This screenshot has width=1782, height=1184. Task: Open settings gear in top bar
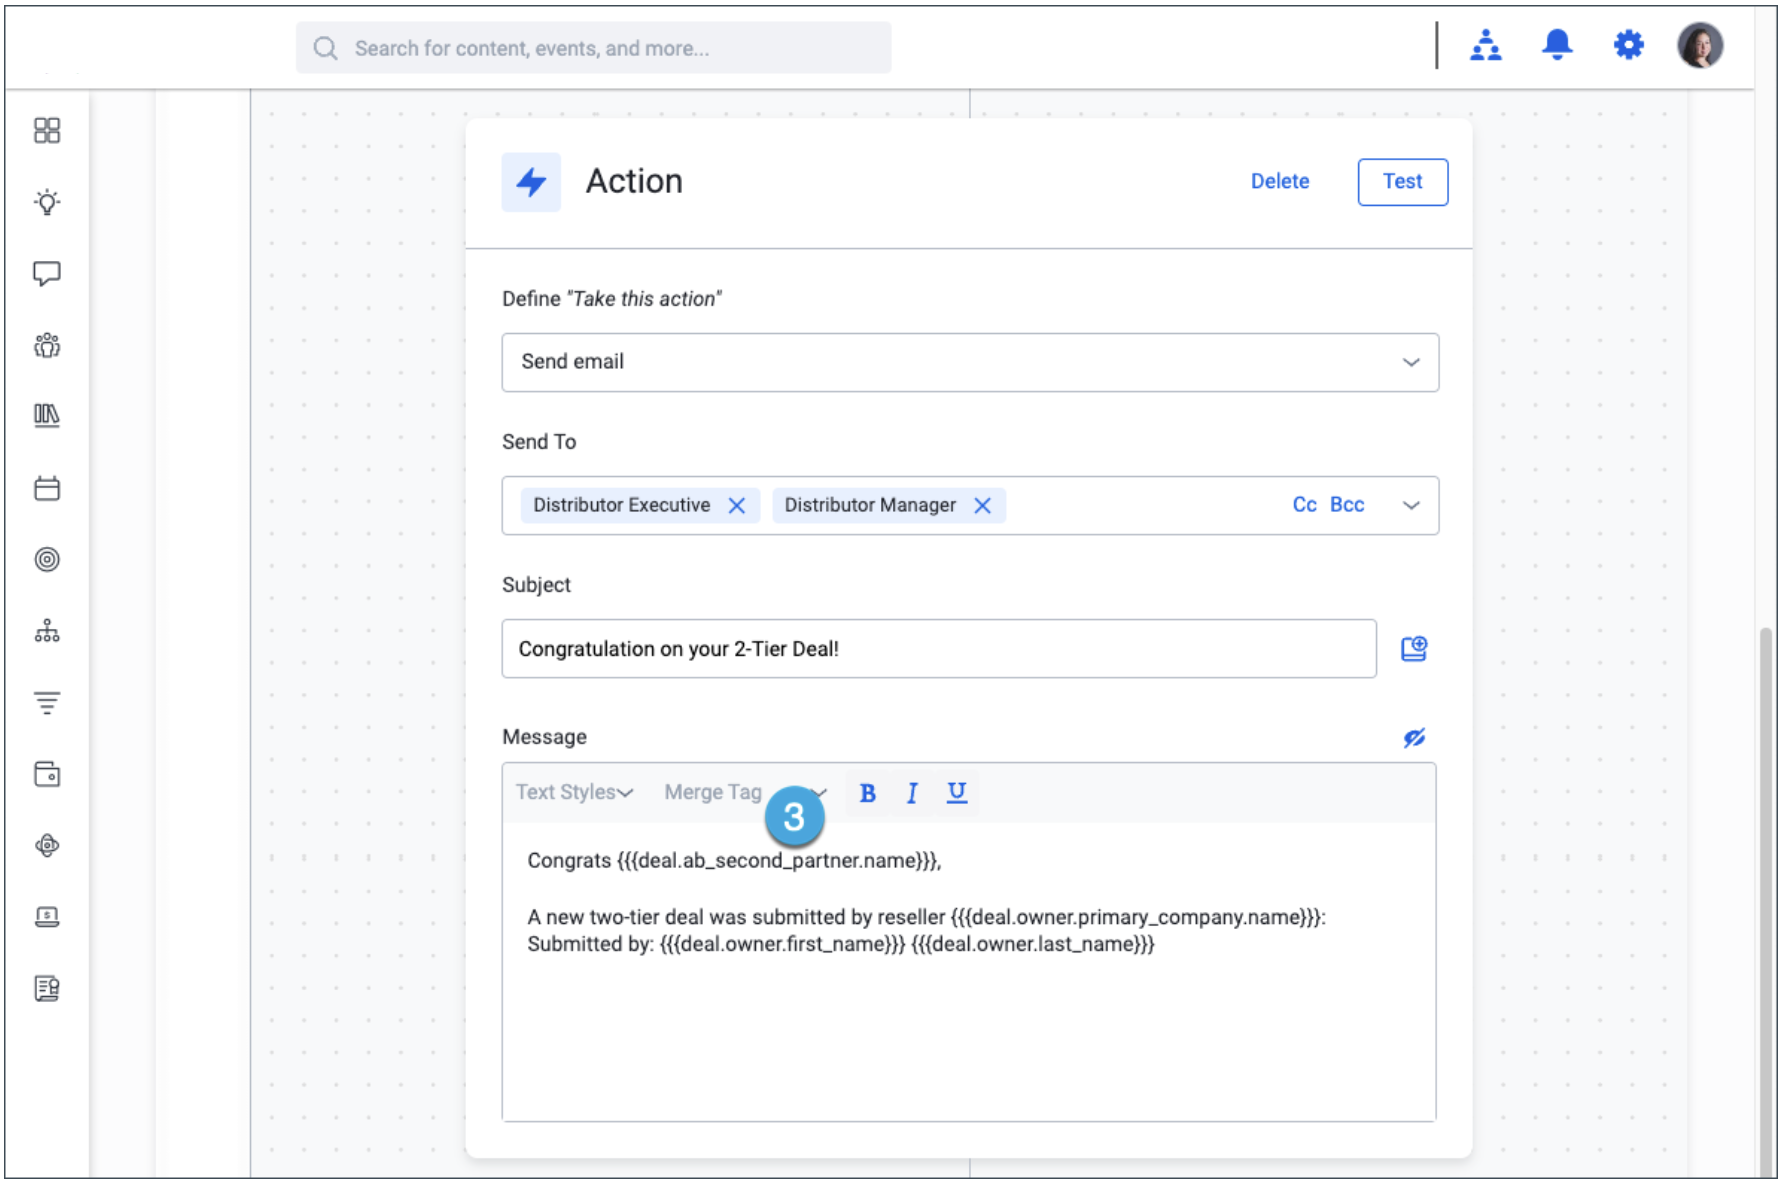coord(1629,45)
